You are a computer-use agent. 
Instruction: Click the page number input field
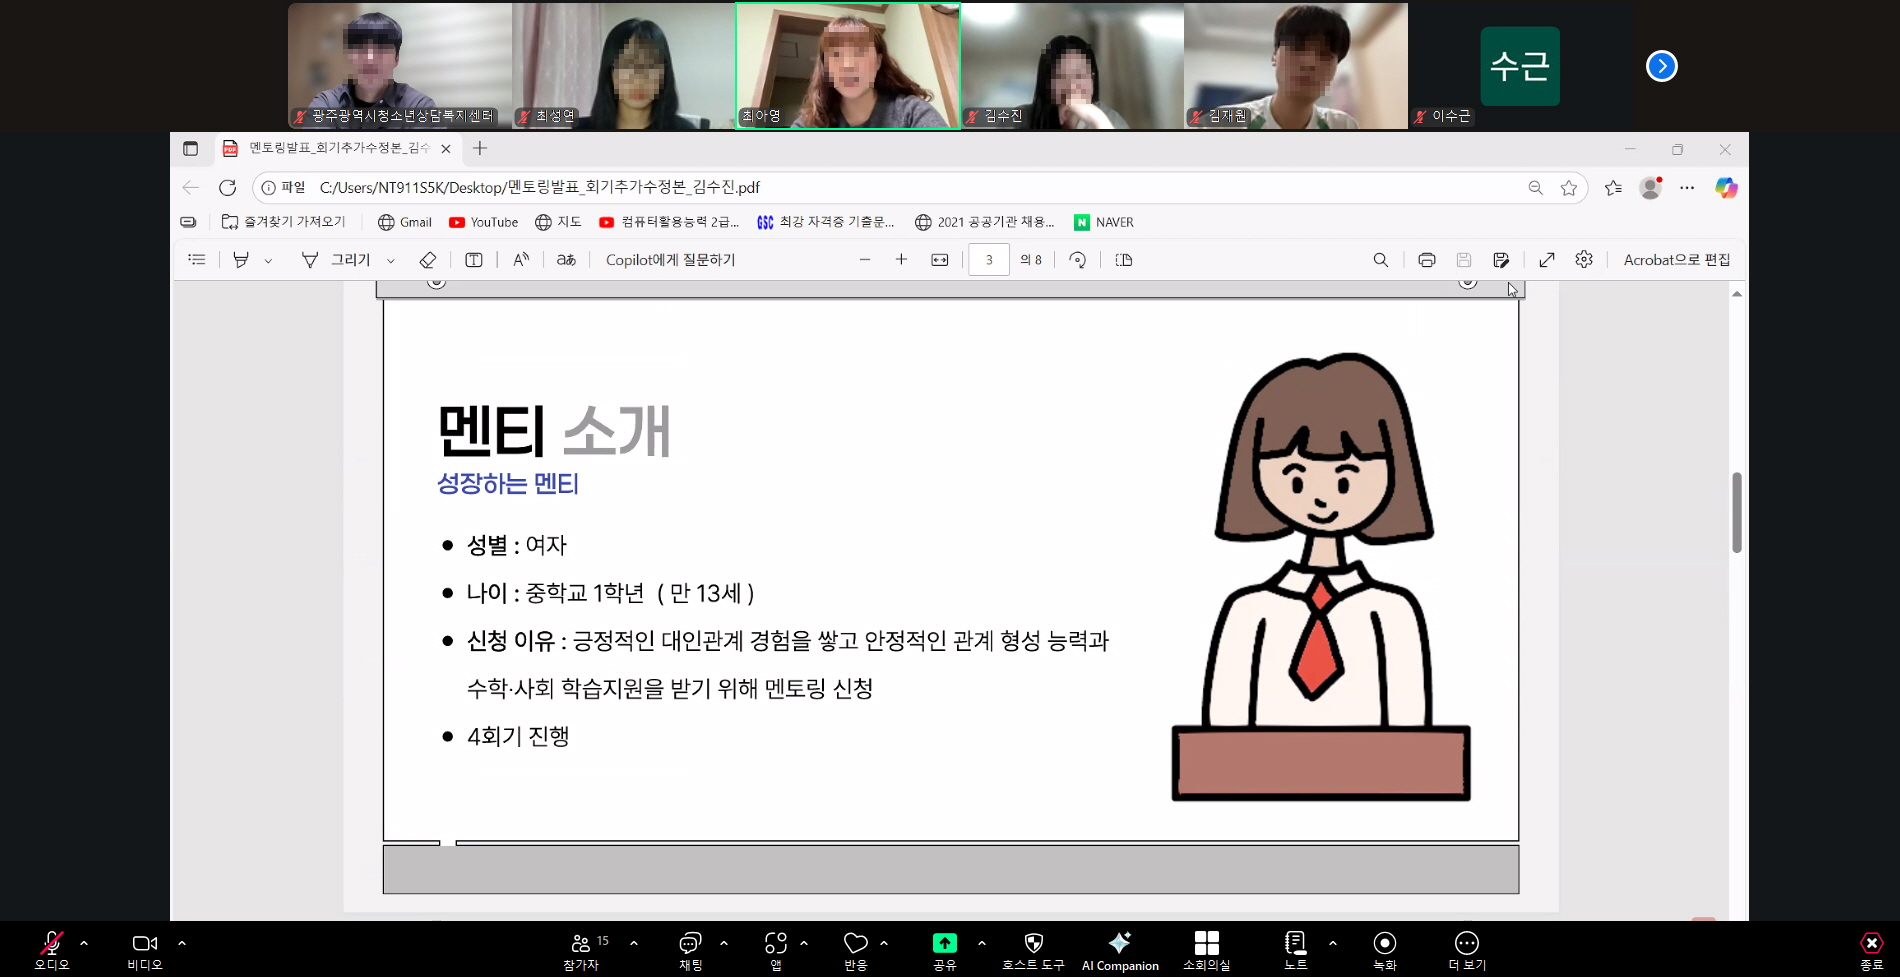[x=989, y=260]
